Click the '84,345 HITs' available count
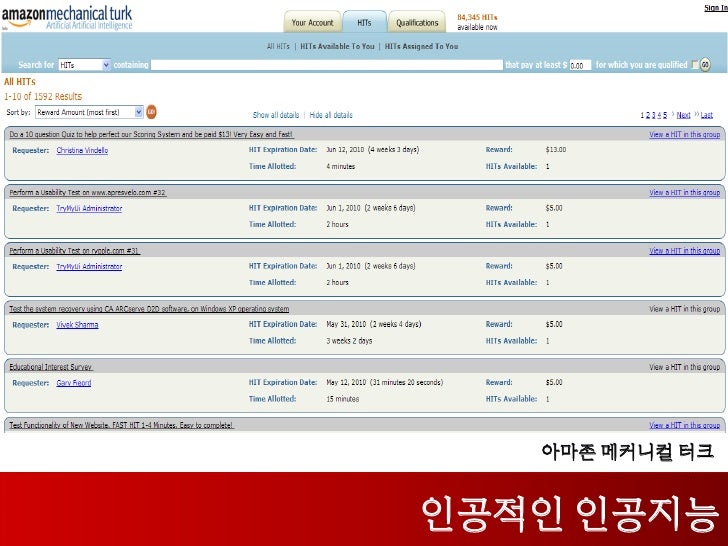Image resolution: width=728 pixels, height=546 pixels. tap(477, 17)
